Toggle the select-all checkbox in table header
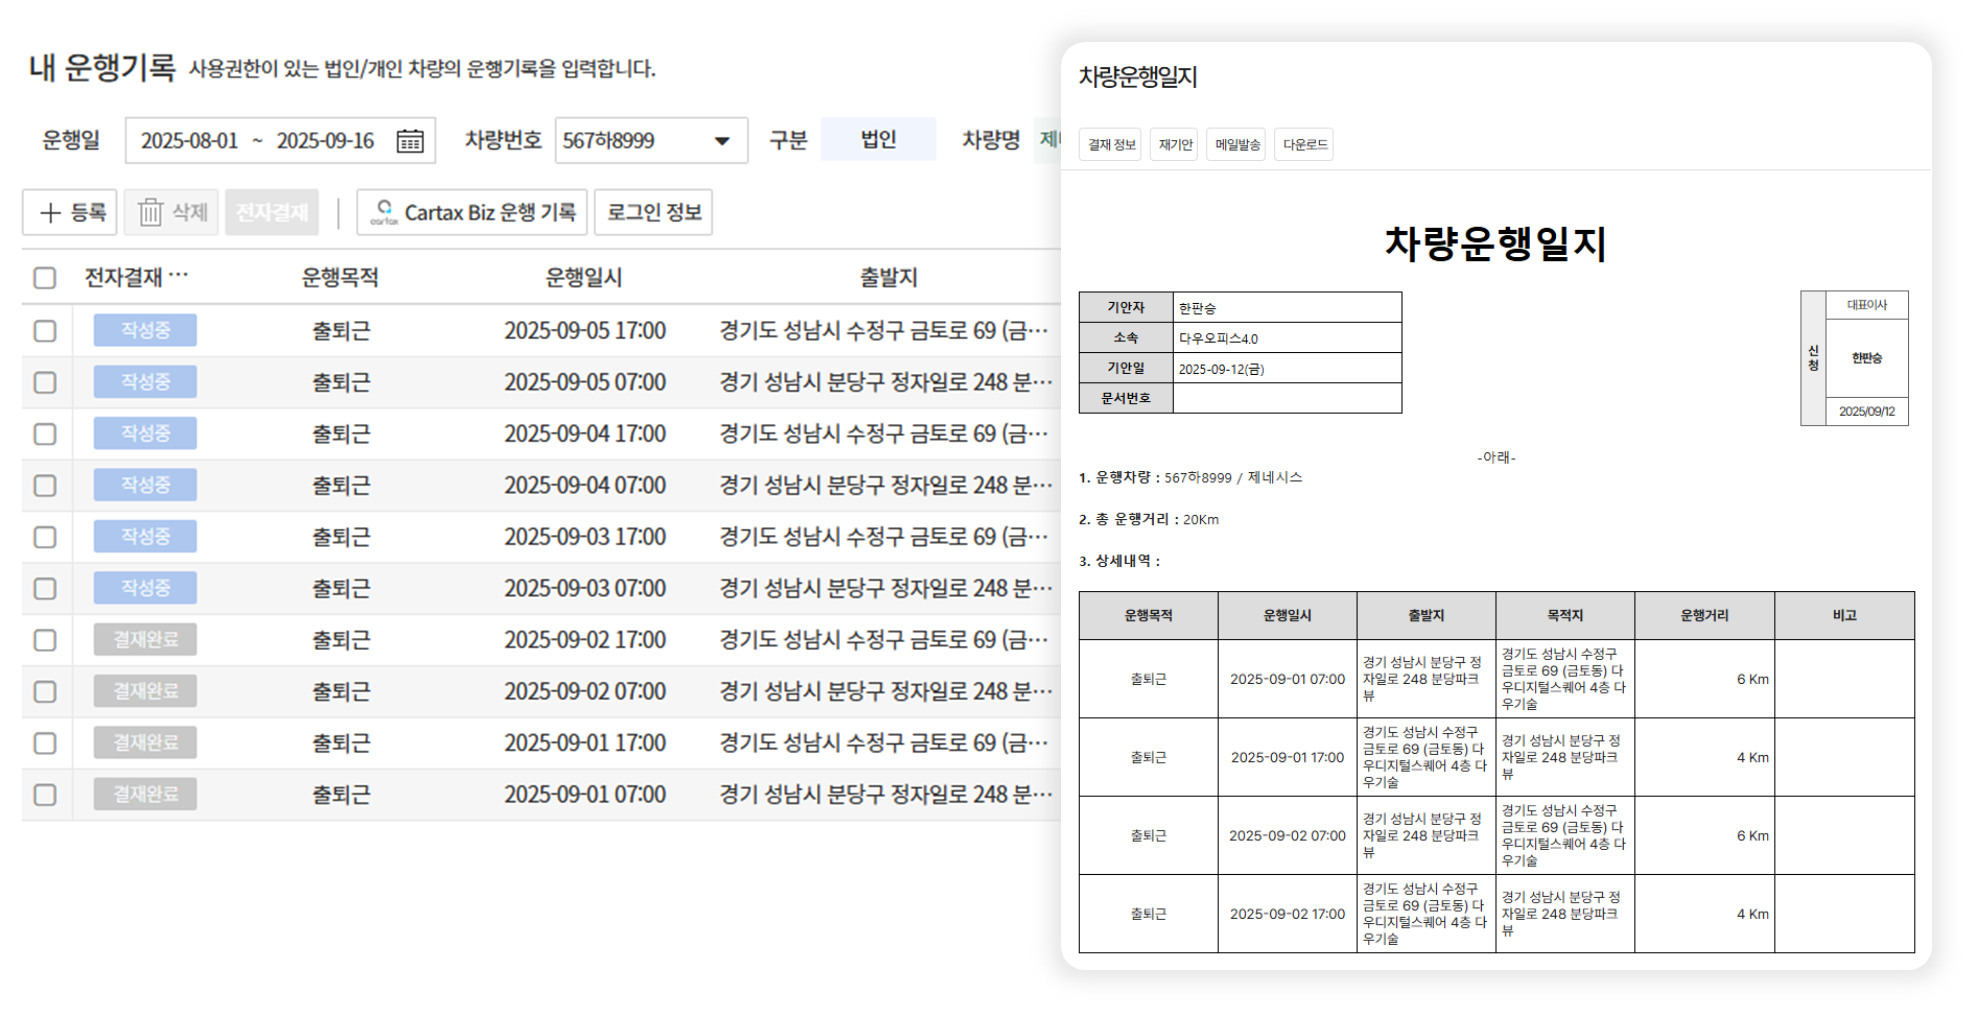 (x=45, y=278)
